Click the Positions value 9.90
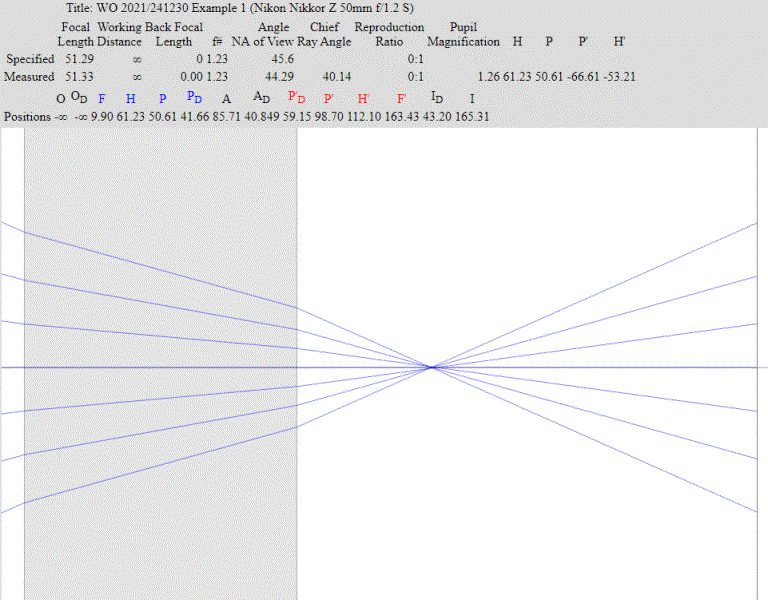The width and height of the screenshot is (768, 600). [102, 117]
